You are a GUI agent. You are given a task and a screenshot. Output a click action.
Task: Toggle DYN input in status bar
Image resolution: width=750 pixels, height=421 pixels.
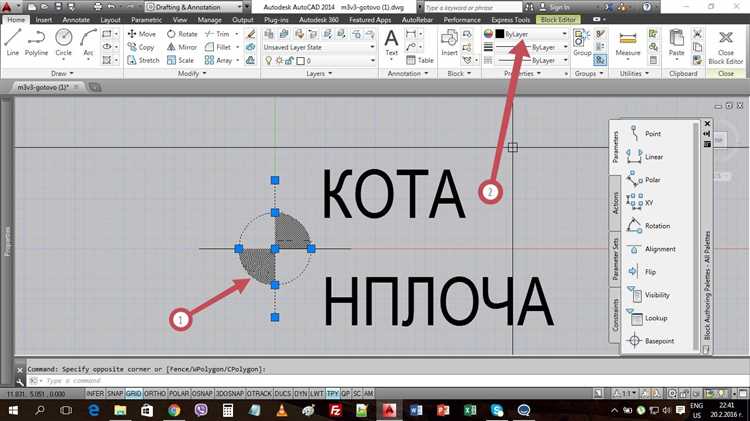pos(300,393)
